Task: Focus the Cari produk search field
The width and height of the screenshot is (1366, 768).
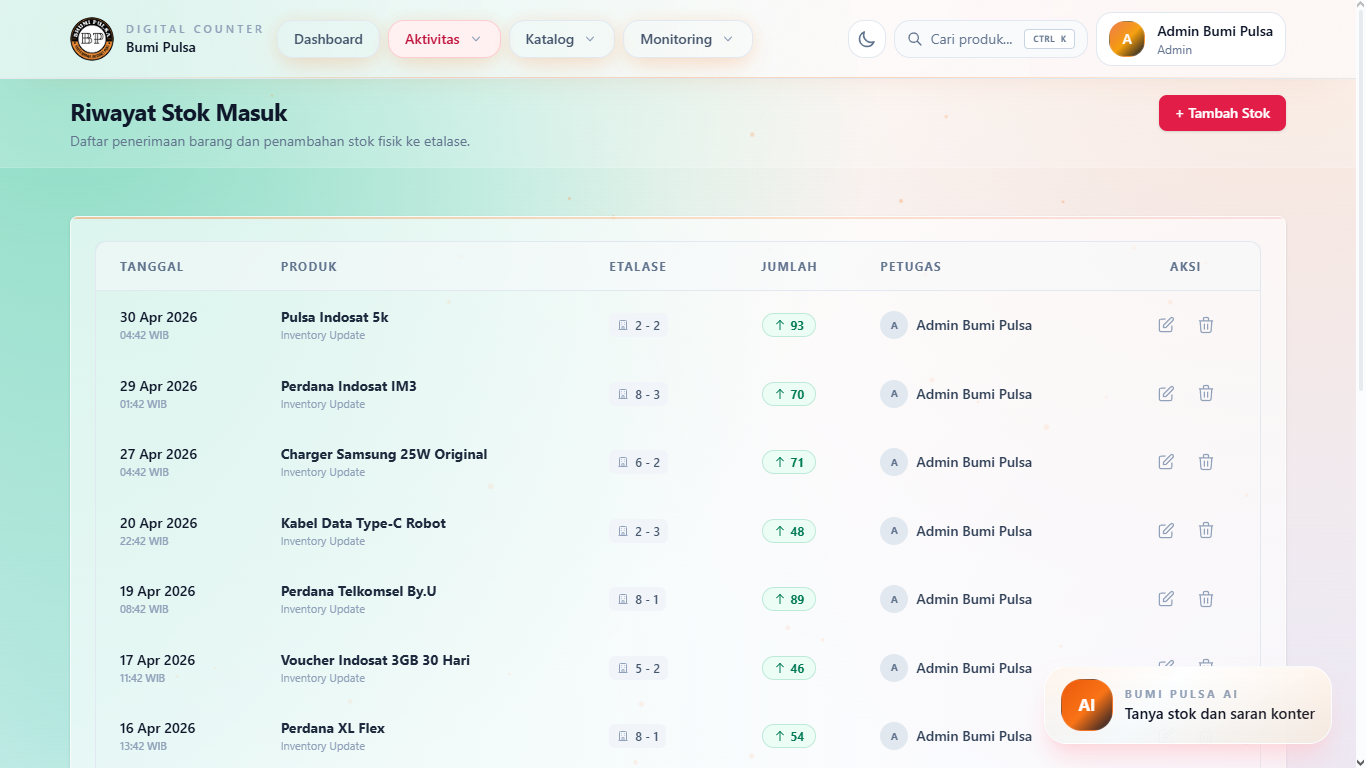Action: tap(990, 39)
